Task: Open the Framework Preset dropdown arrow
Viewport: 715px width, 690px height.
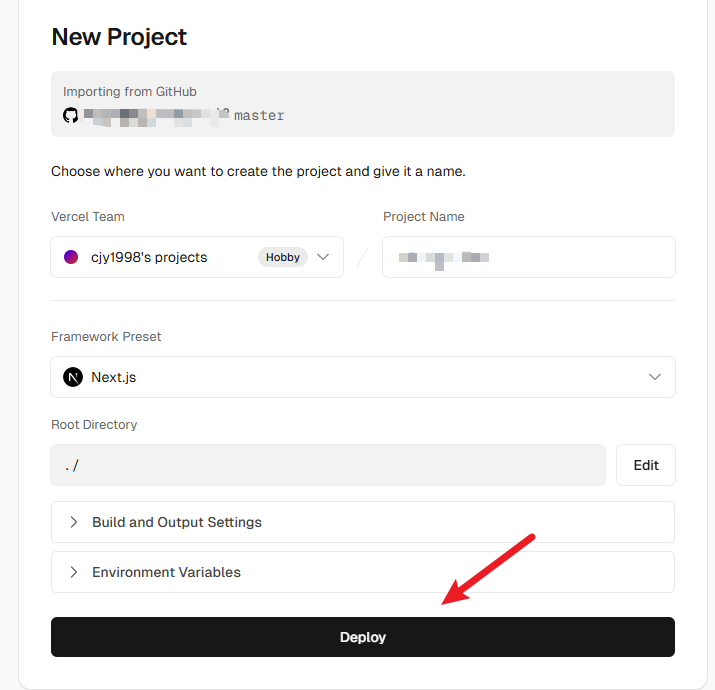Action: (x=655, y=377)
